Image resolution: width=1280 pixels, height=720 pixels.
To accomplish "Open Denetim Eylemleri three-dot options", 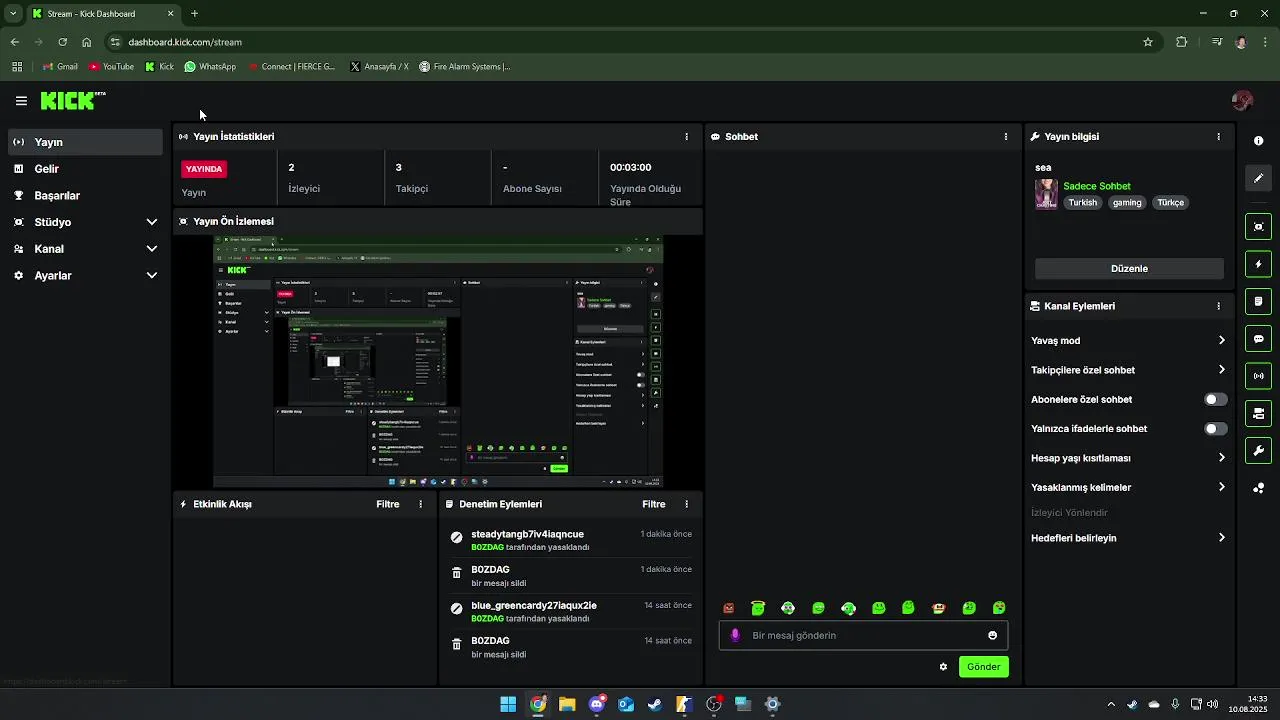I will pos(686,505).
